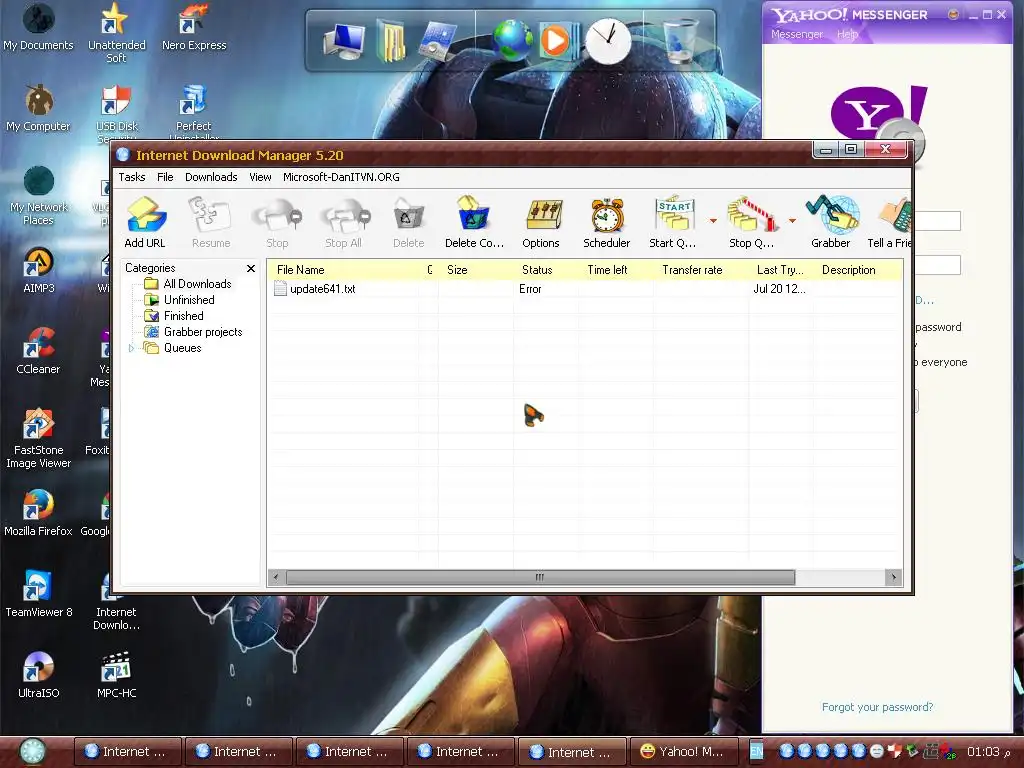Click the UltraISO desktop icon
Screen dimensions: 1024x768
click(x=39, y=675)
